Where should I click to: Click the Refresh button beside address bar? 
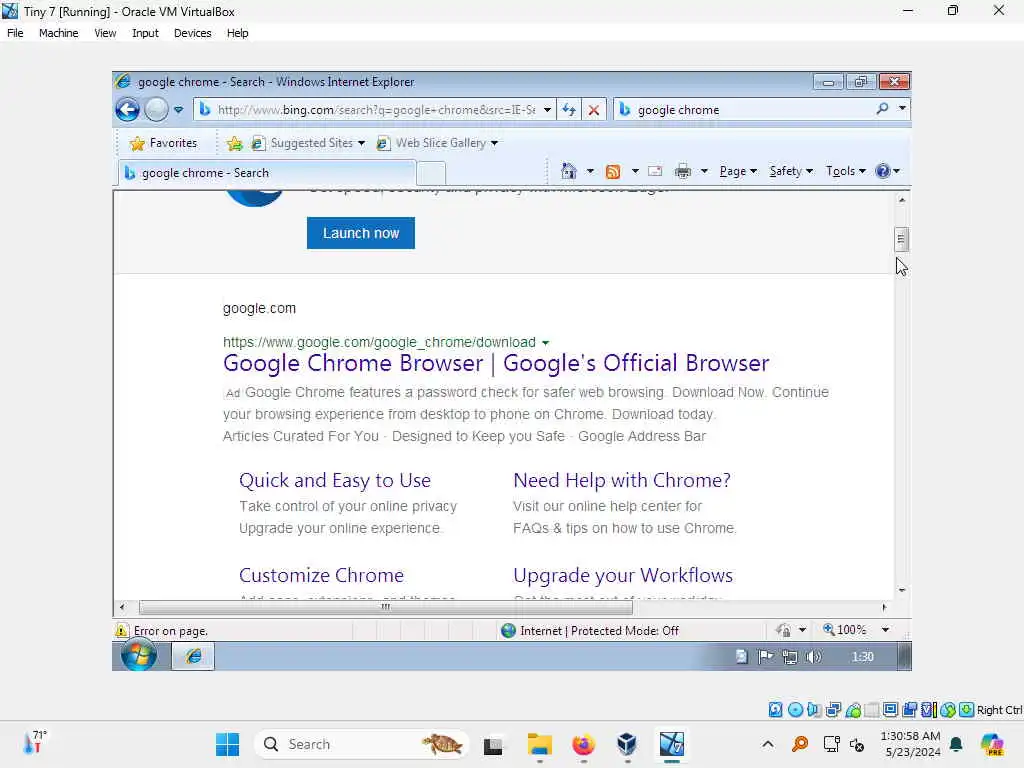tap(569, 110)
